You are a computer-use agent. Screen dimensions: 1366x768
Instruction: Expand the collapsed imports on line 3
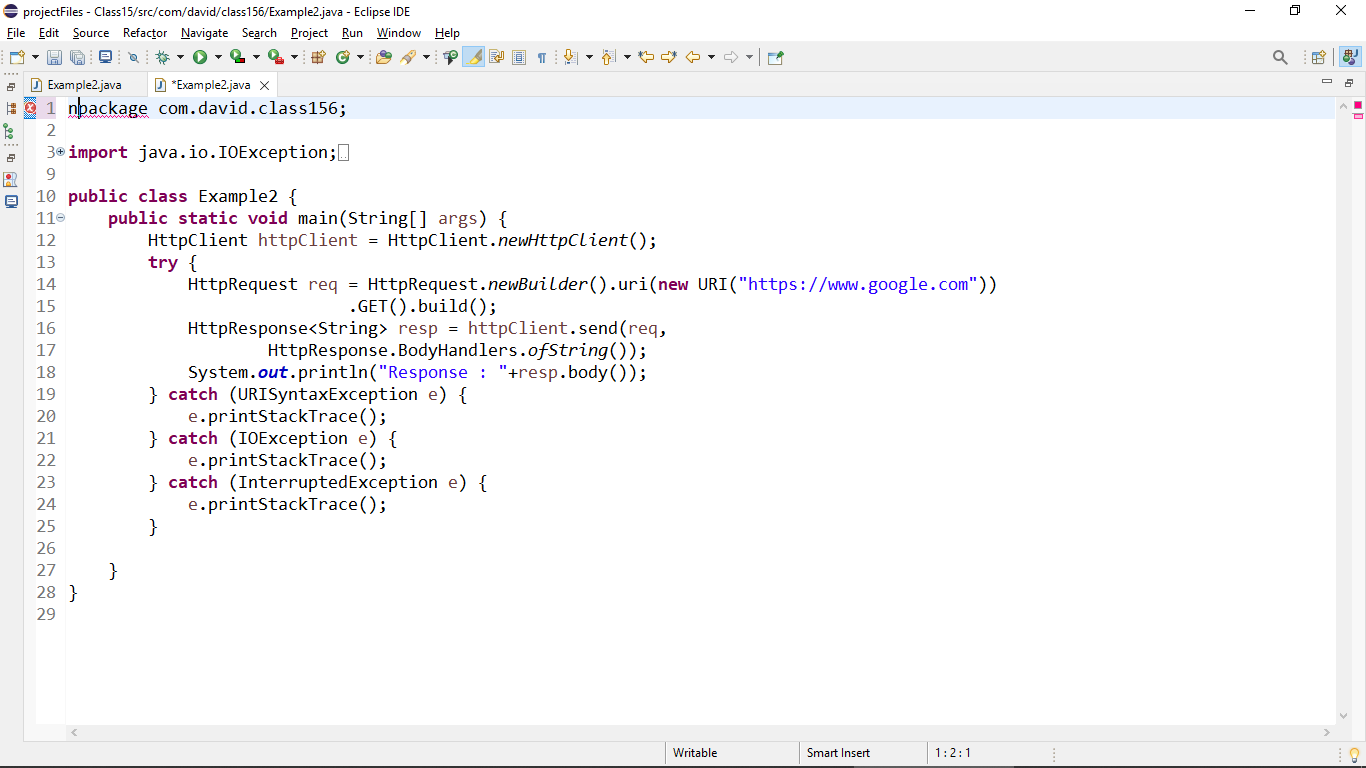pyautogui.click(x=59, y=151)
